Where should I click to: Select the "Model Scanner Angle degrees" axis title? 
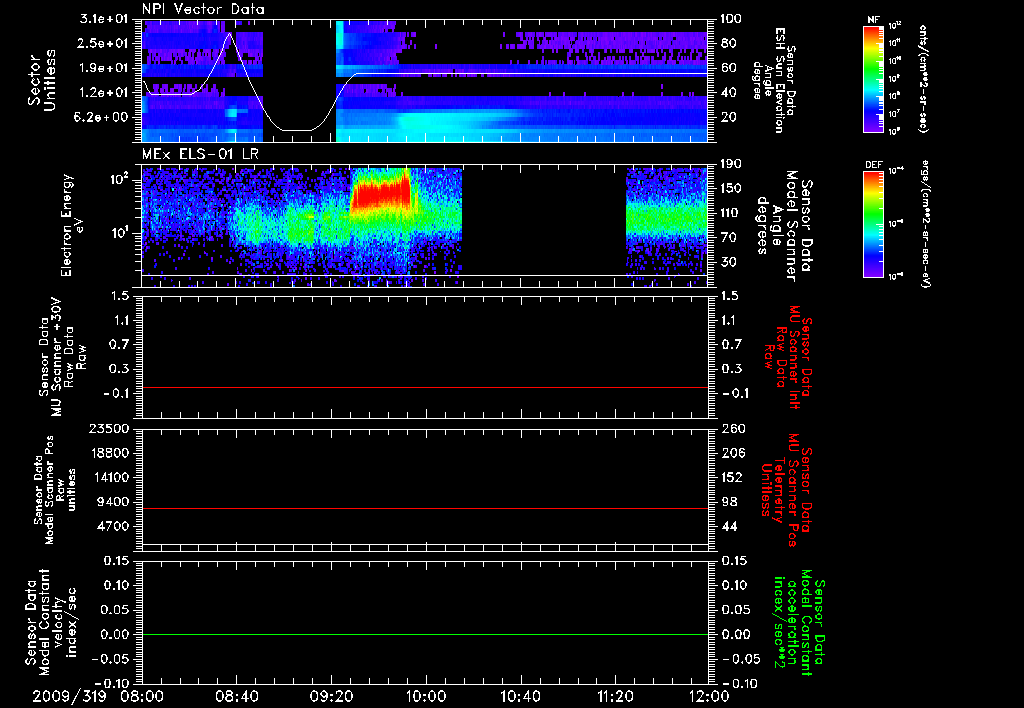pos(784,226)
